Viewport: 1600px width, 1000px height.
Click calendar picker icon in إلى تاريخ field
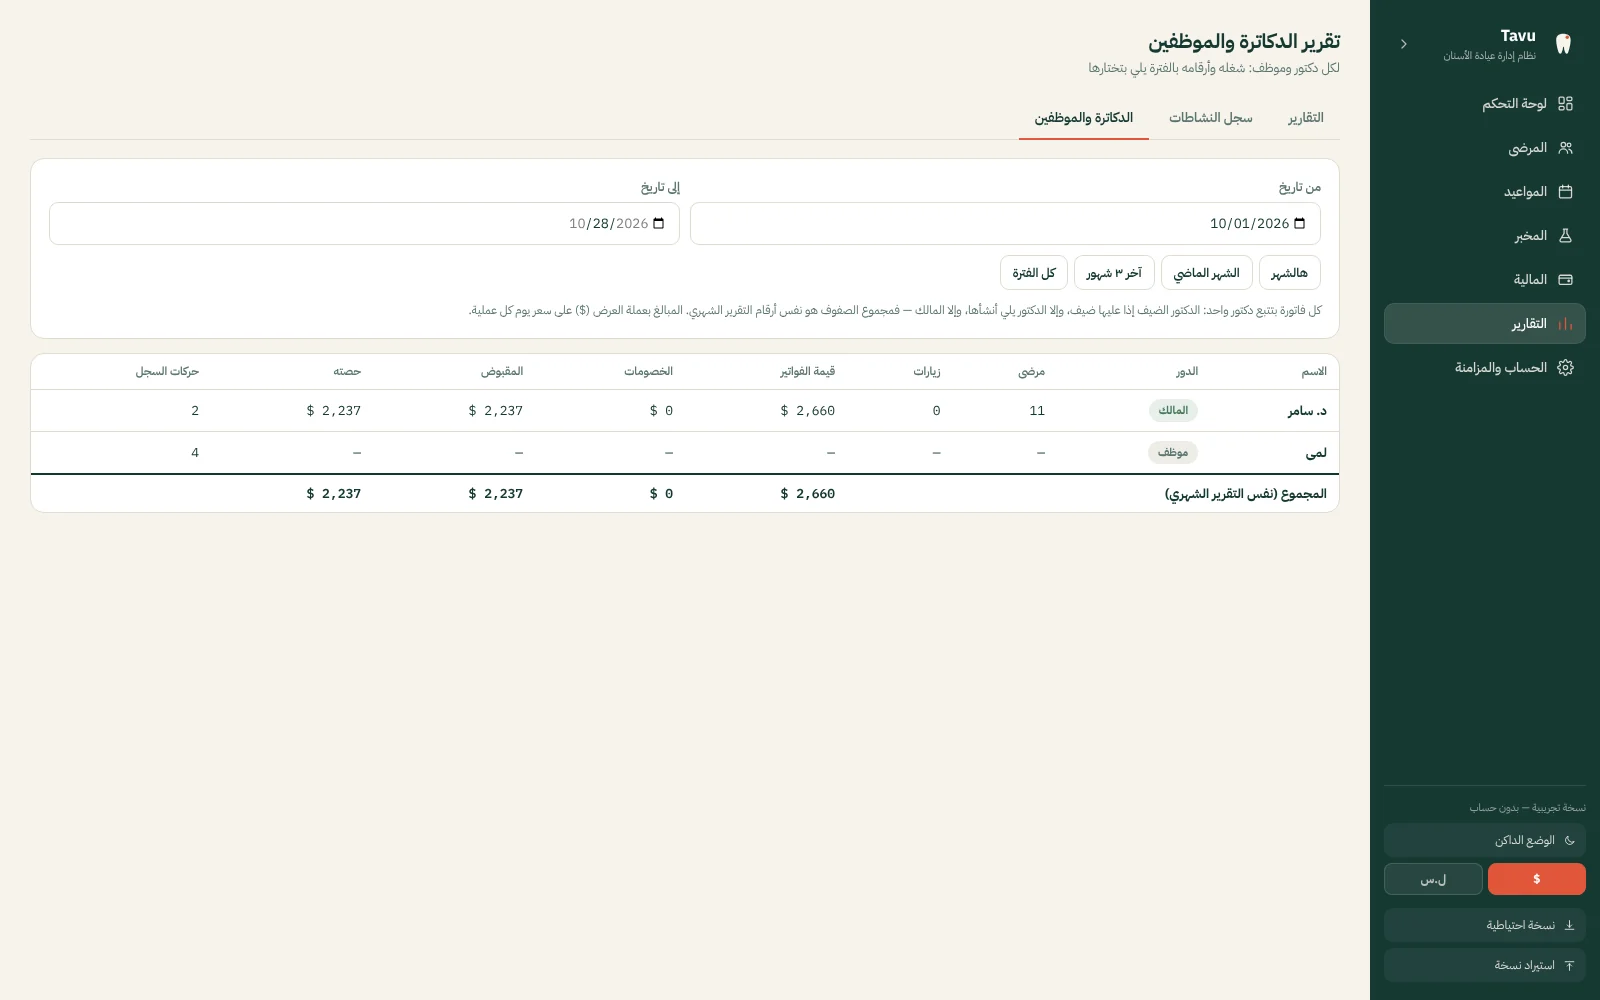[x=659, y=224]
